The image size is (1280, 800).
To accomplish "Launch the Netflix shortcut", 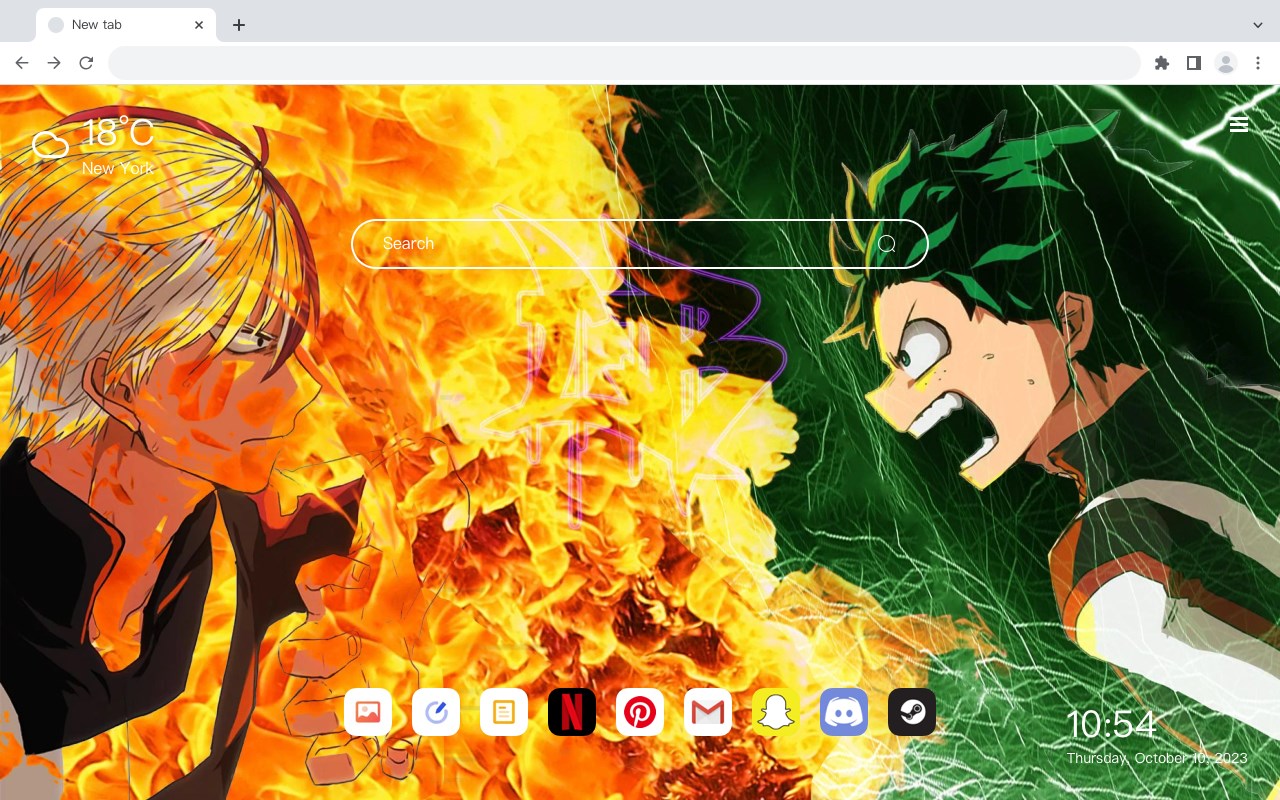I will tap(572, 712).
